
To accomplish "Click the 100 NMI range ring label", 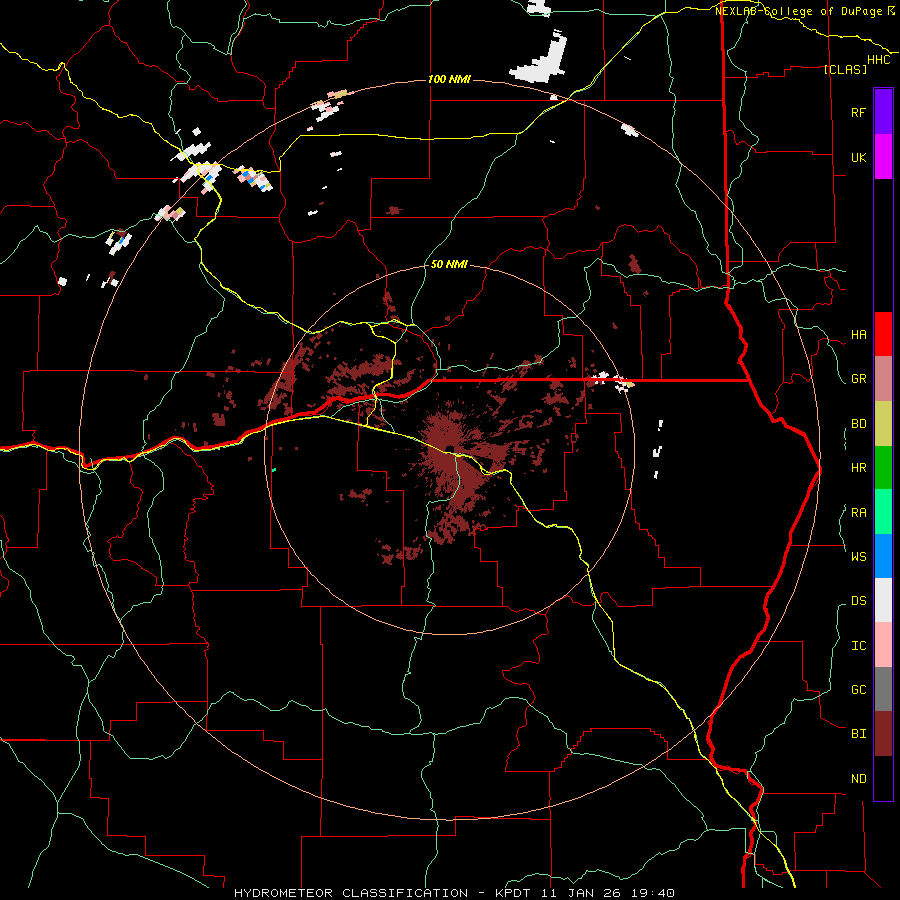I will 449,79.
